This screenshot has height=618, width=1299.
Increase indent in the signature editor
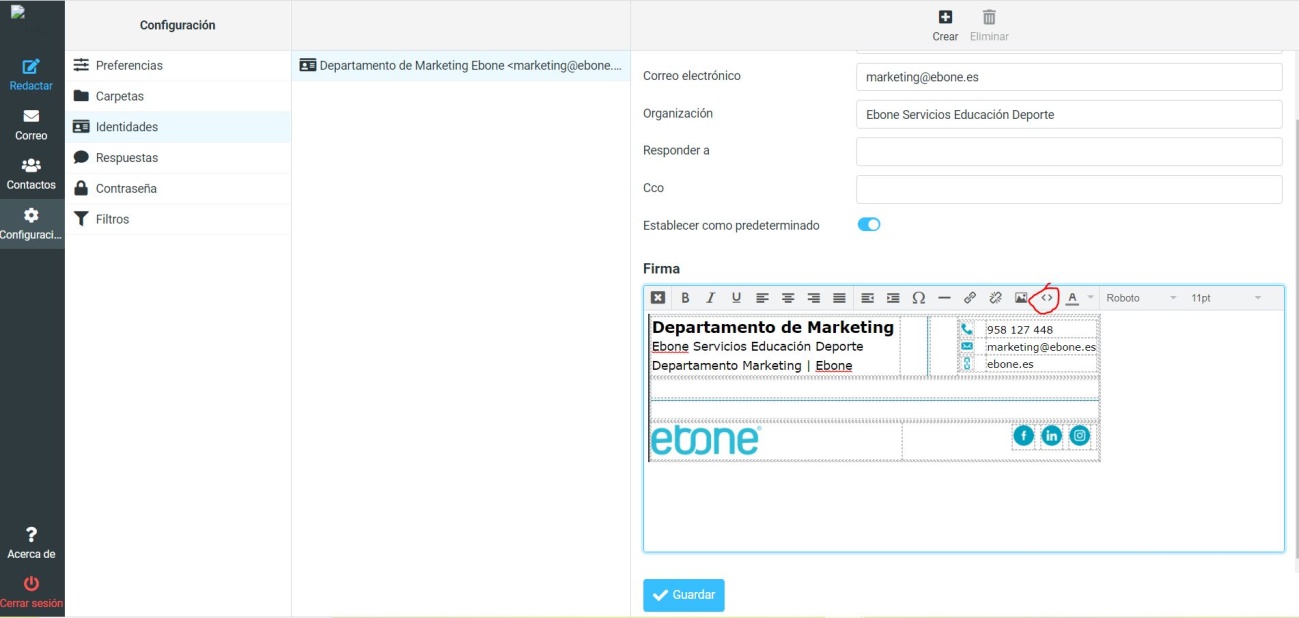(893, 298)
